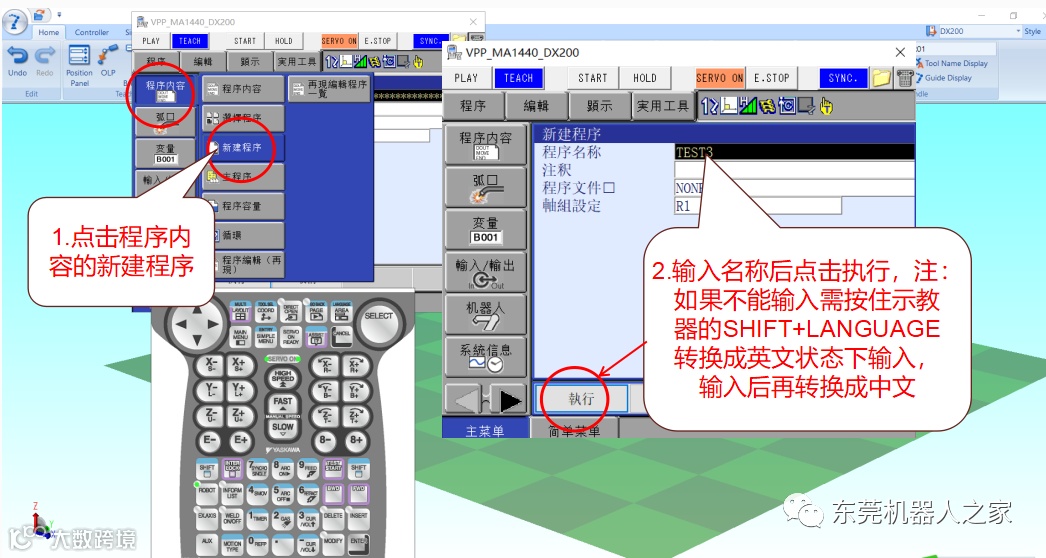Click the FAST manual speed key

[x=283, y=402]
